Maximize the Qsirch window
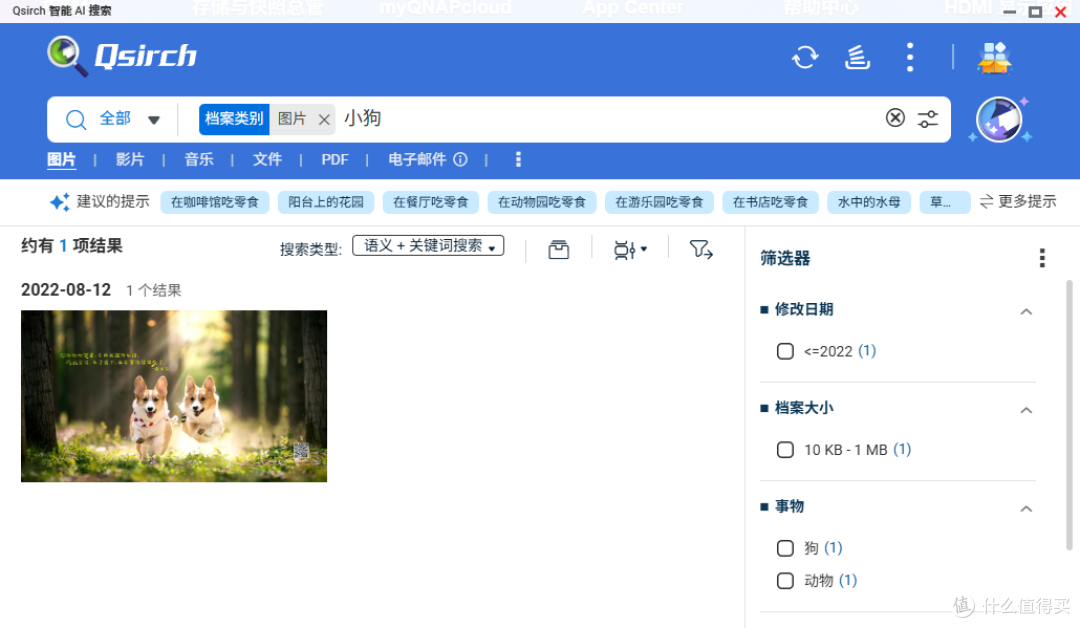The height and width of the screenshot is (628, 1080). click(x=1035, y=11)
